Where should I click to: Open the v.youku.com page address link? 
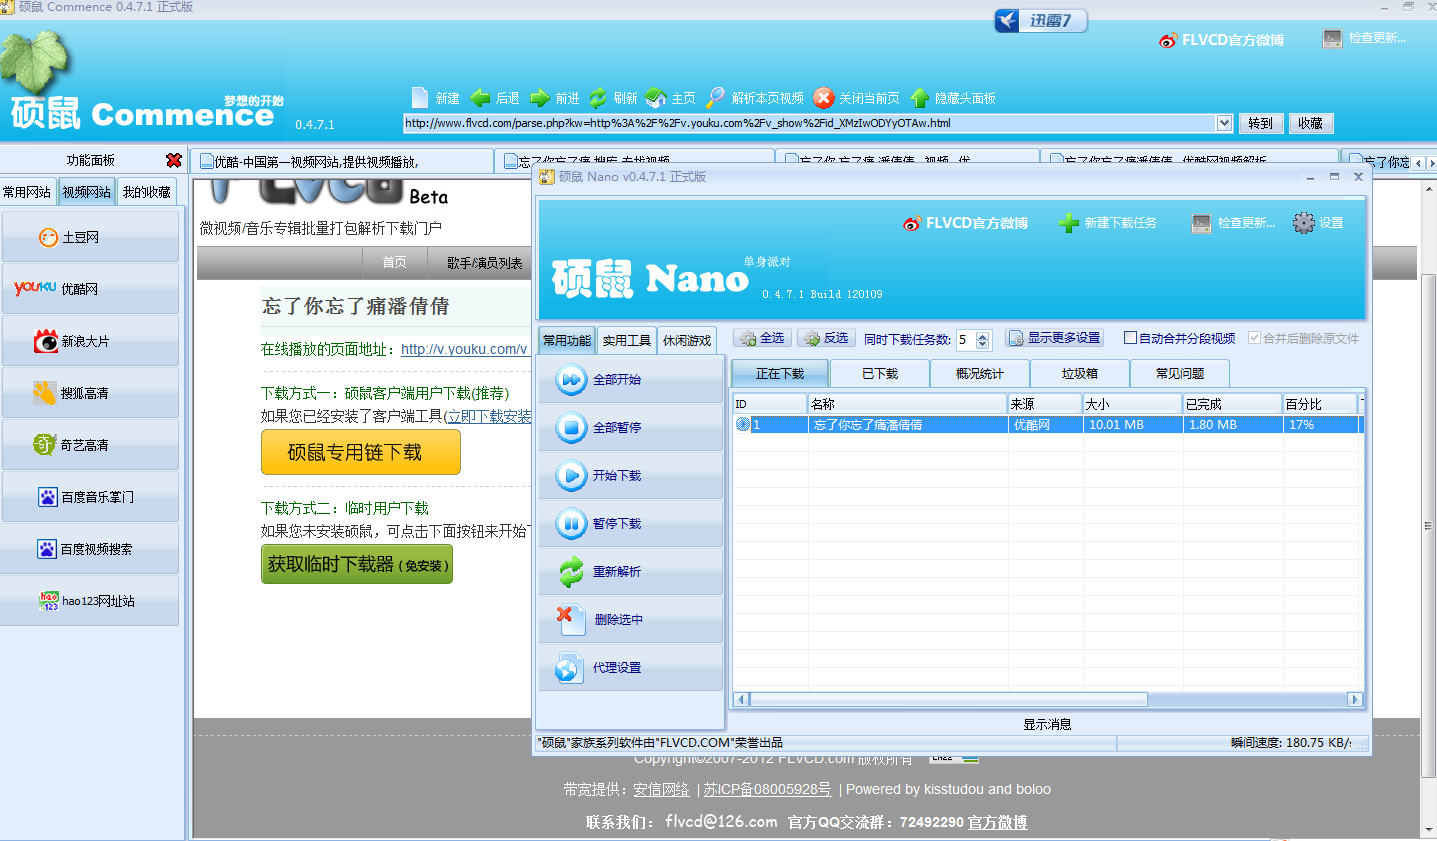click(x=464, y=349)
